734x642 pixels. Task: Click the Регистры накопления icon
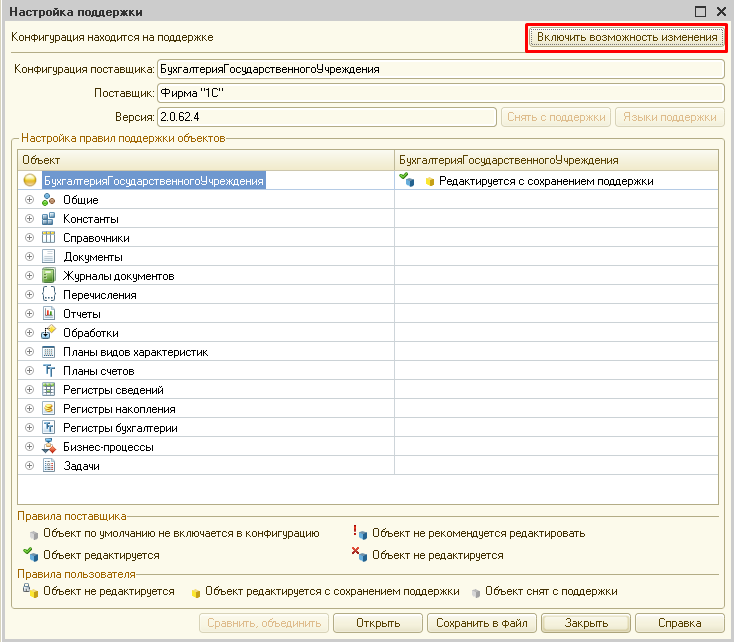click(x=48, y=409)
